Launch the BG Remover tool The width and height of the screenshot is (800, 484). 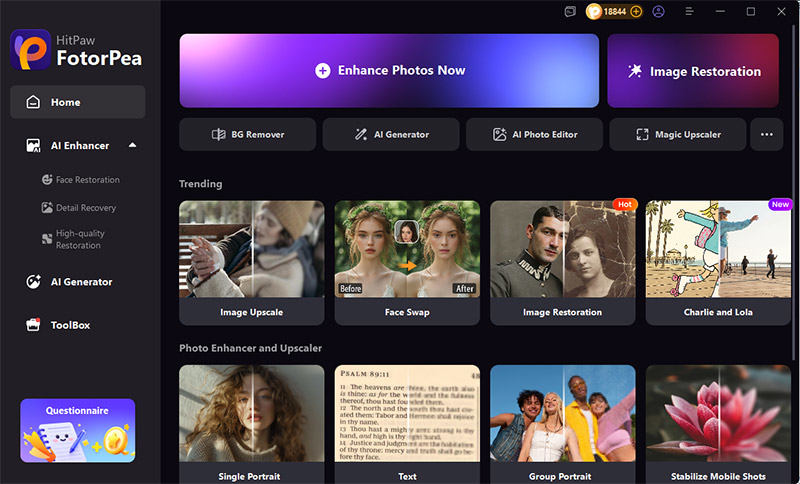coord(247,135)
